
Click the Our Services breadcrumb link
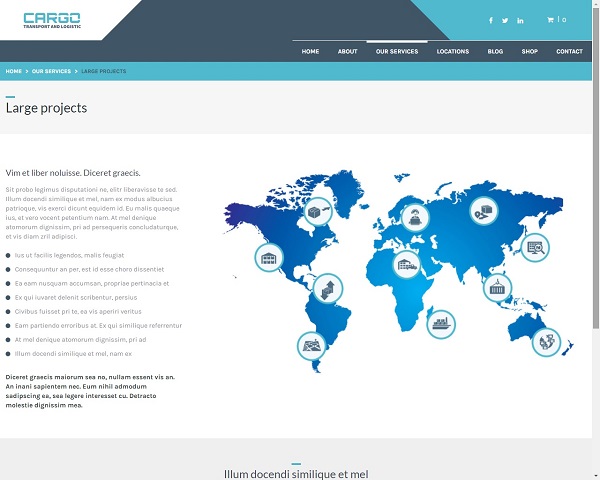pos(51,72)
